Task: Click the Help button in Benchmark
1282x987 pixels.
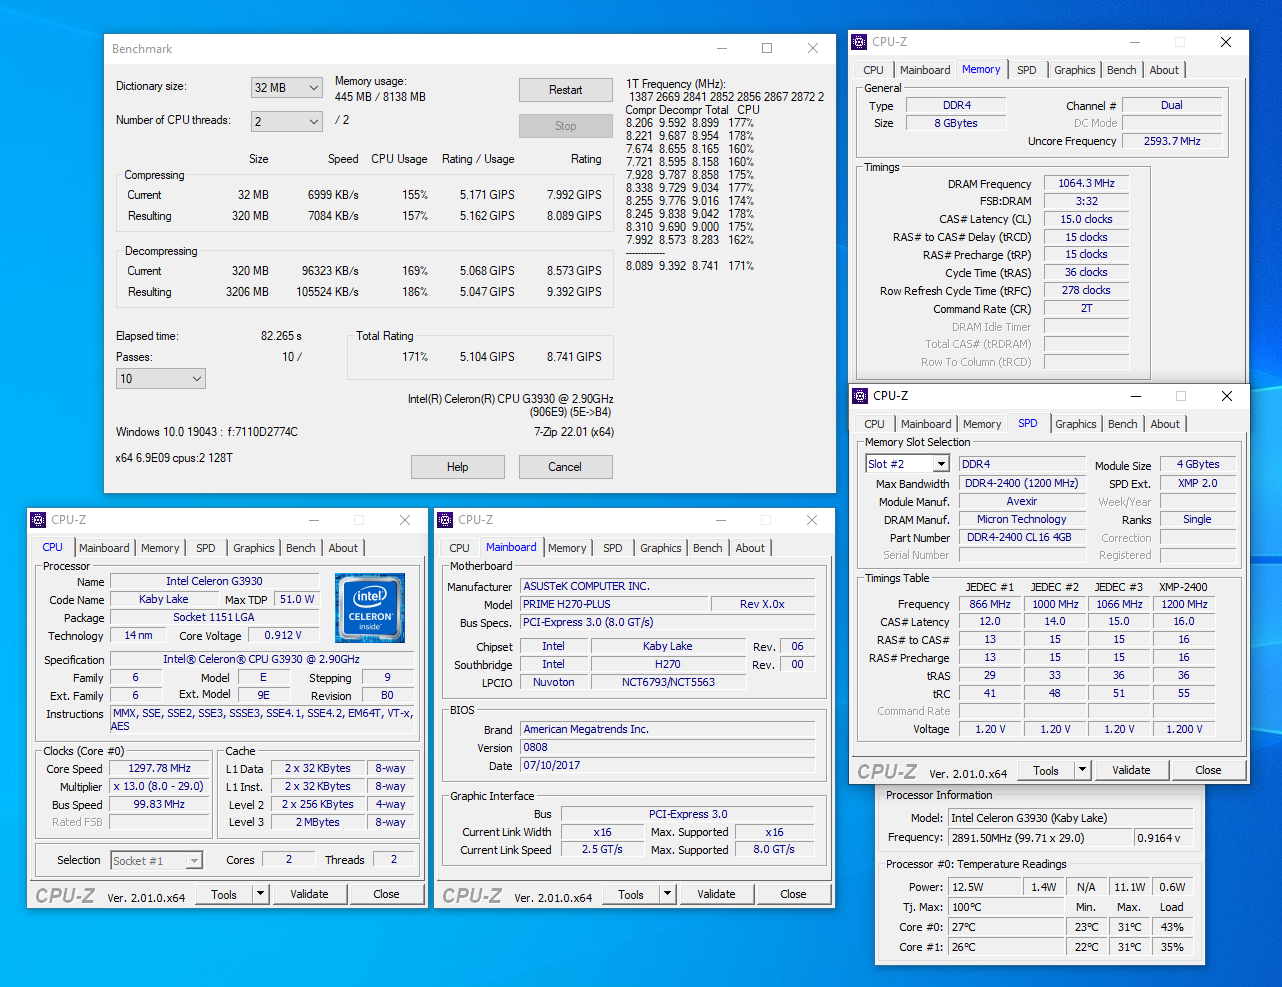Action: [x=458, y=467]
